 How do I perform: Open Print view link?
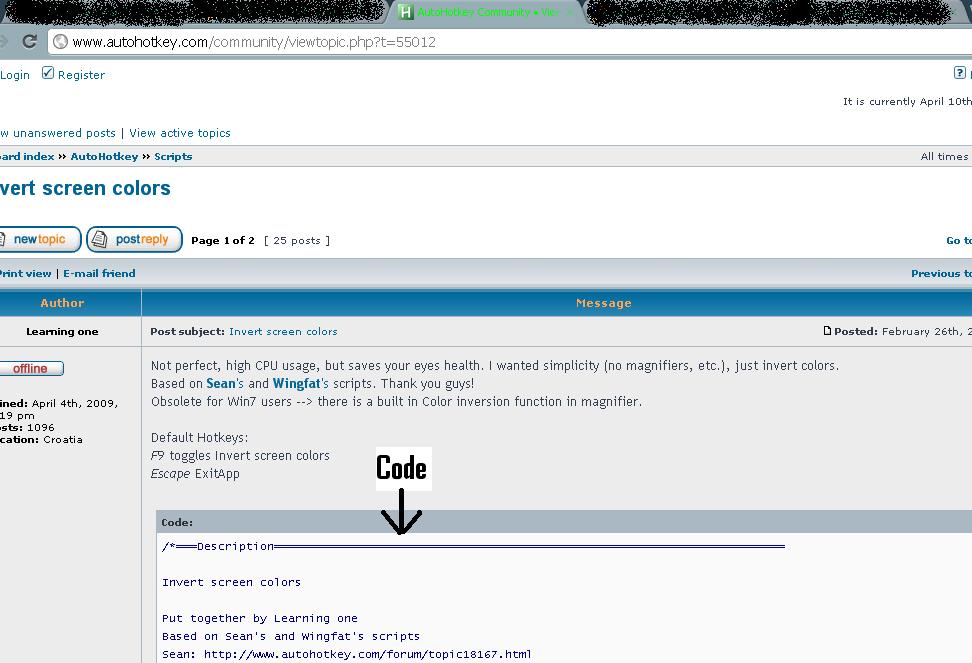25,273
